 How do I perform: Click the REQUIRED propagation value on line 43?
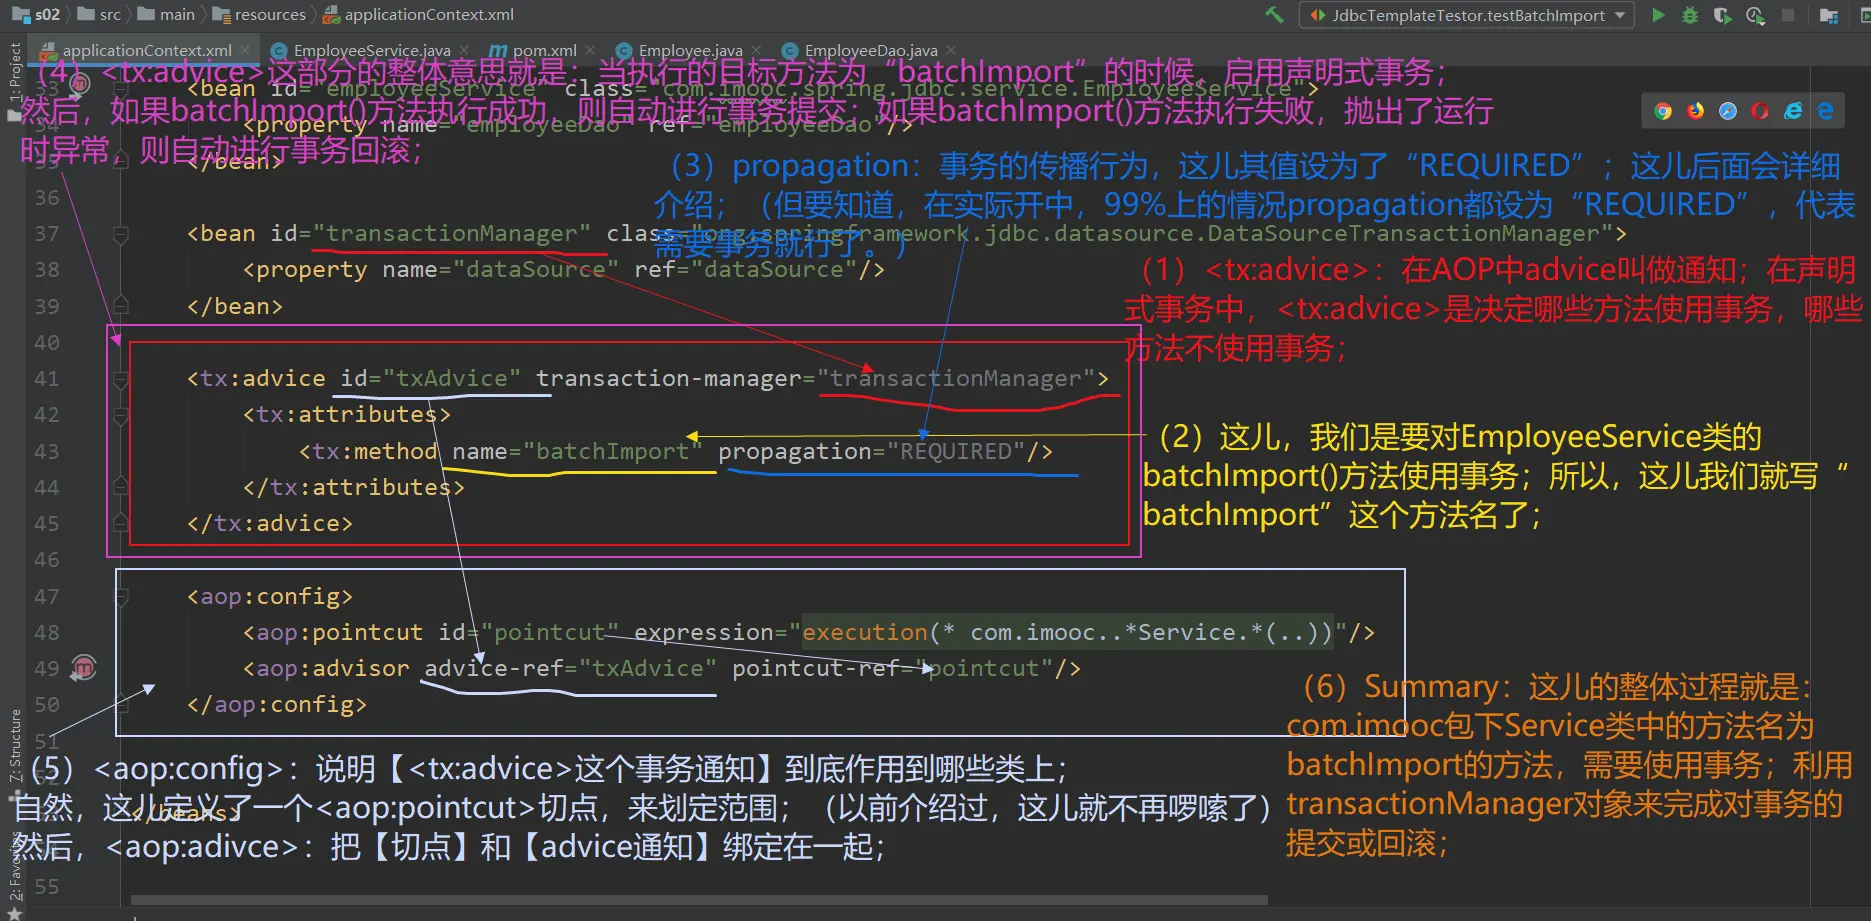tap(956, 451)
